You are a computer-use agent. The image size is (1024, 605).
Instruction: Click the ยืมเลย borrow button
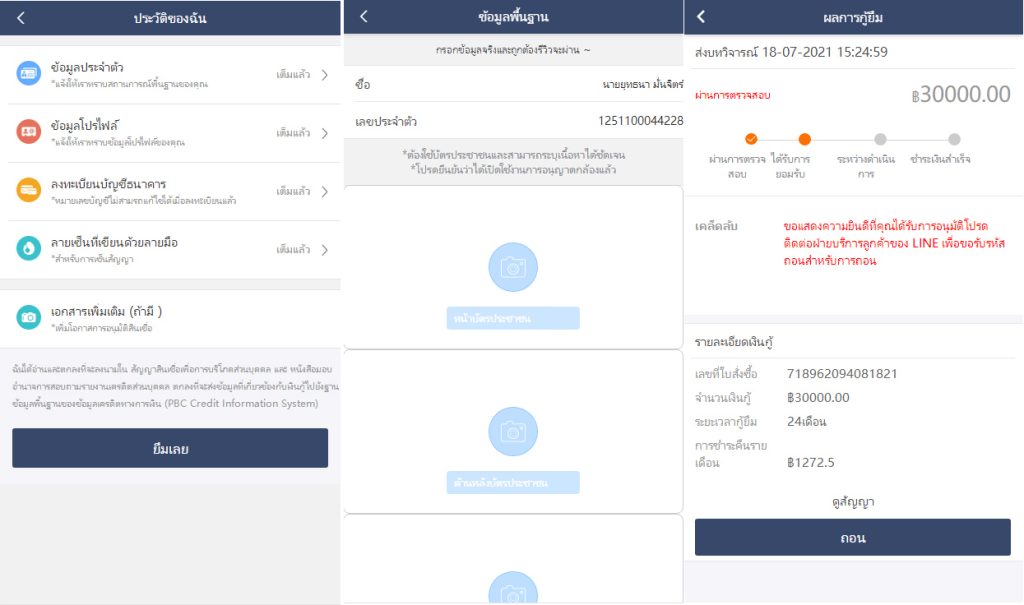coord(170,448)
